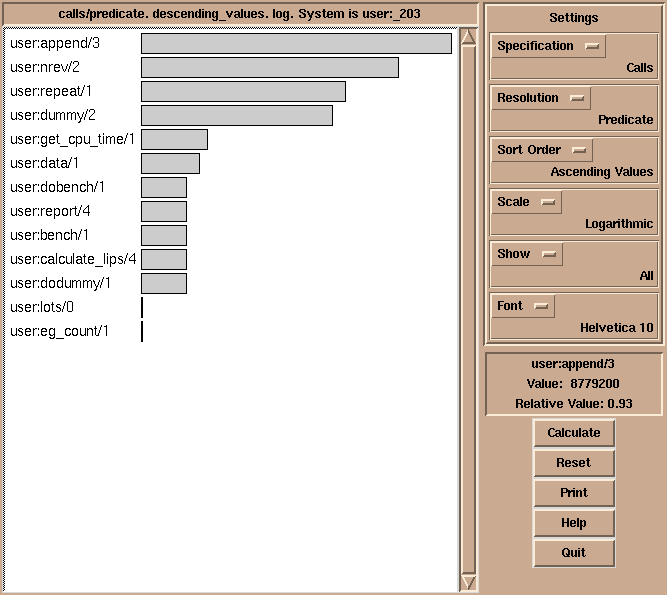The height and width of the screenshot is (595, 667).
Task: Quit the profiler window
Action: coord(573,553)
